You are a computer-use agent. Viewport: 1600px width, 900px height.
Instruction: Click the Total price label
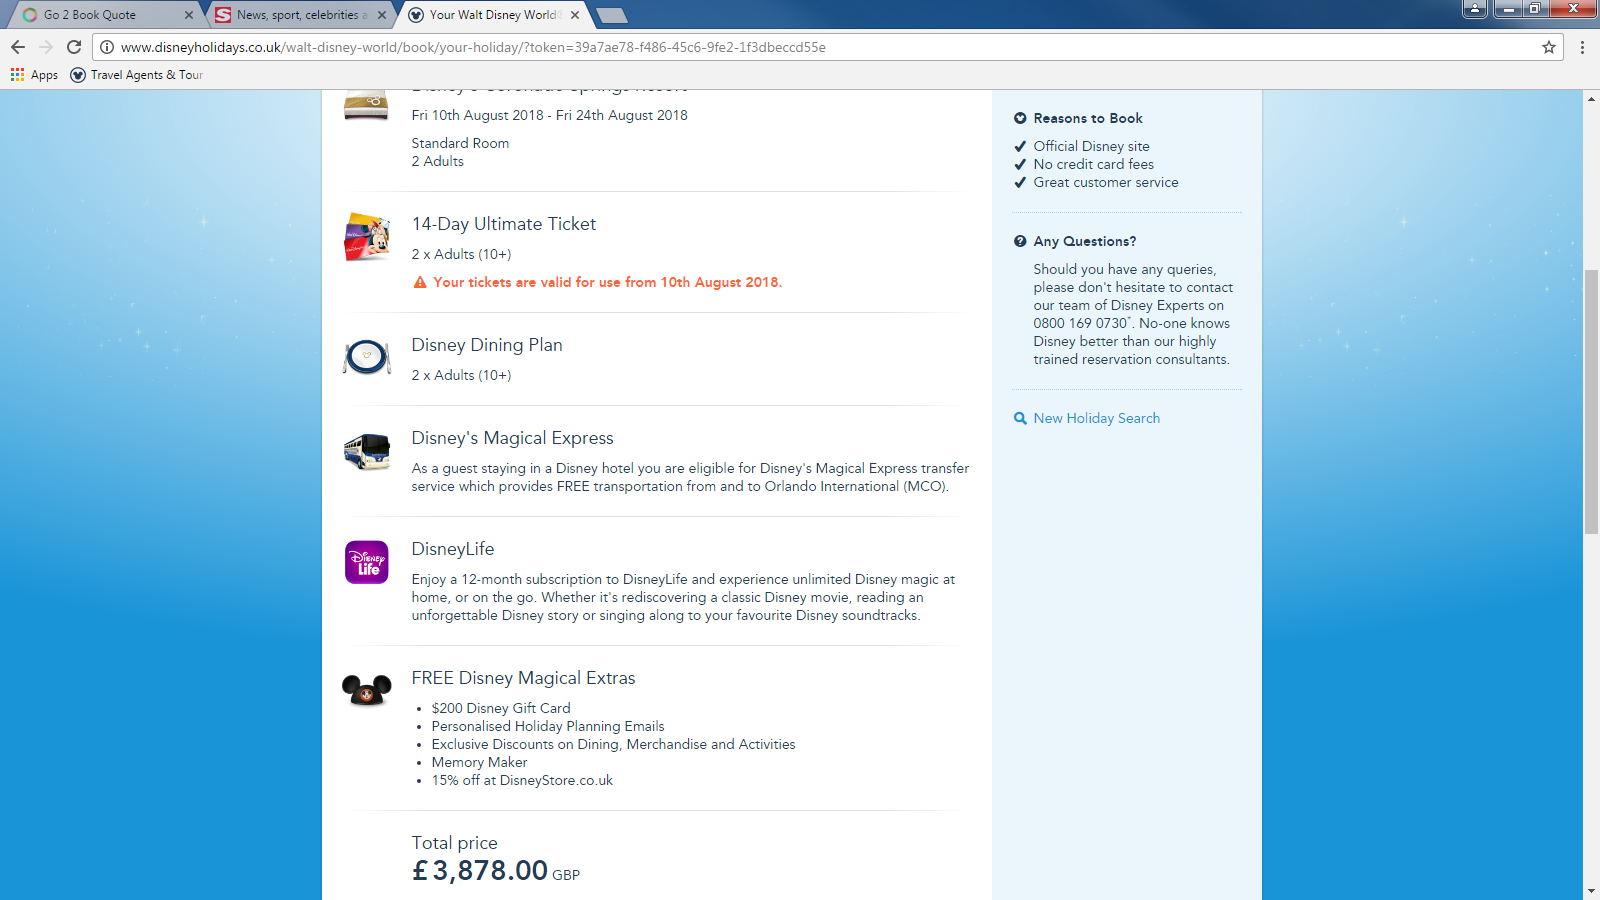click(x=455, y=843)
